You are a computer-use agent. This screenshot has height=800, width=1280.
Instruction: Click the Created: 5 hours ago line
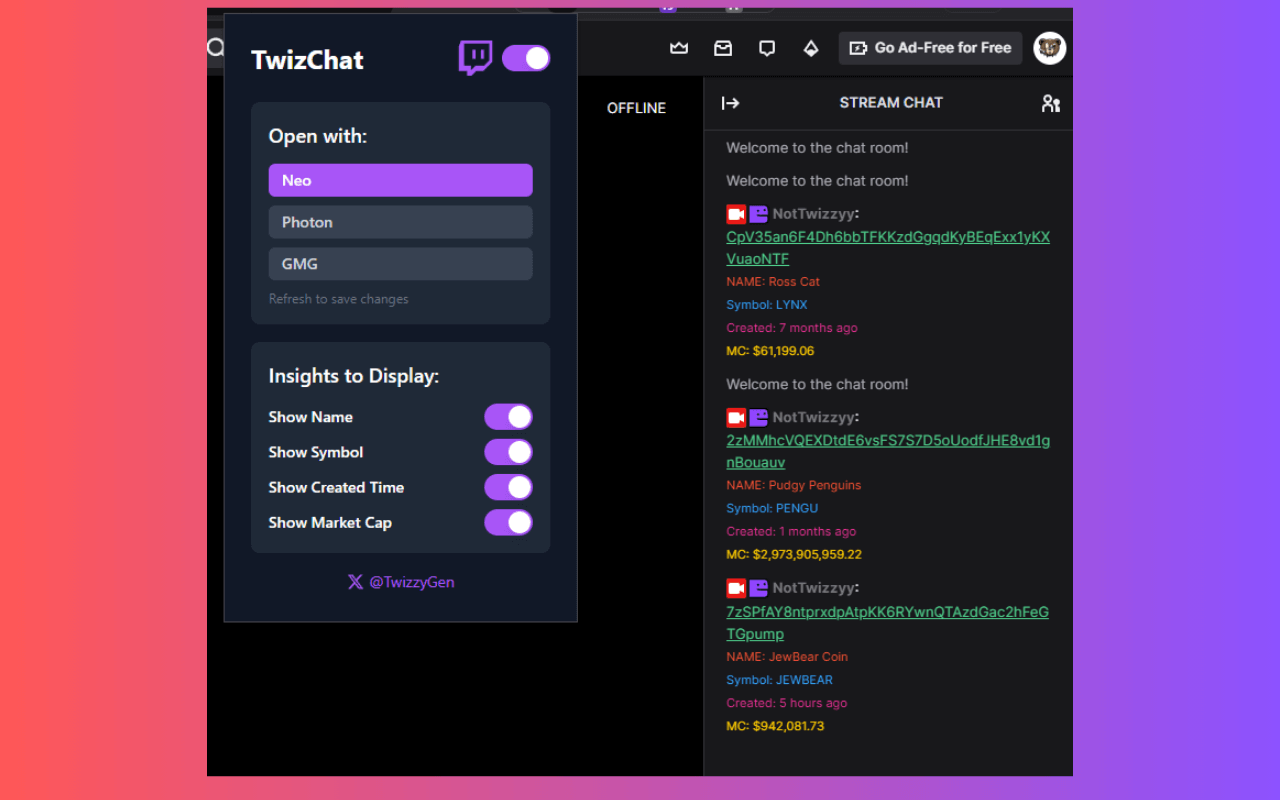pos(787,703)
